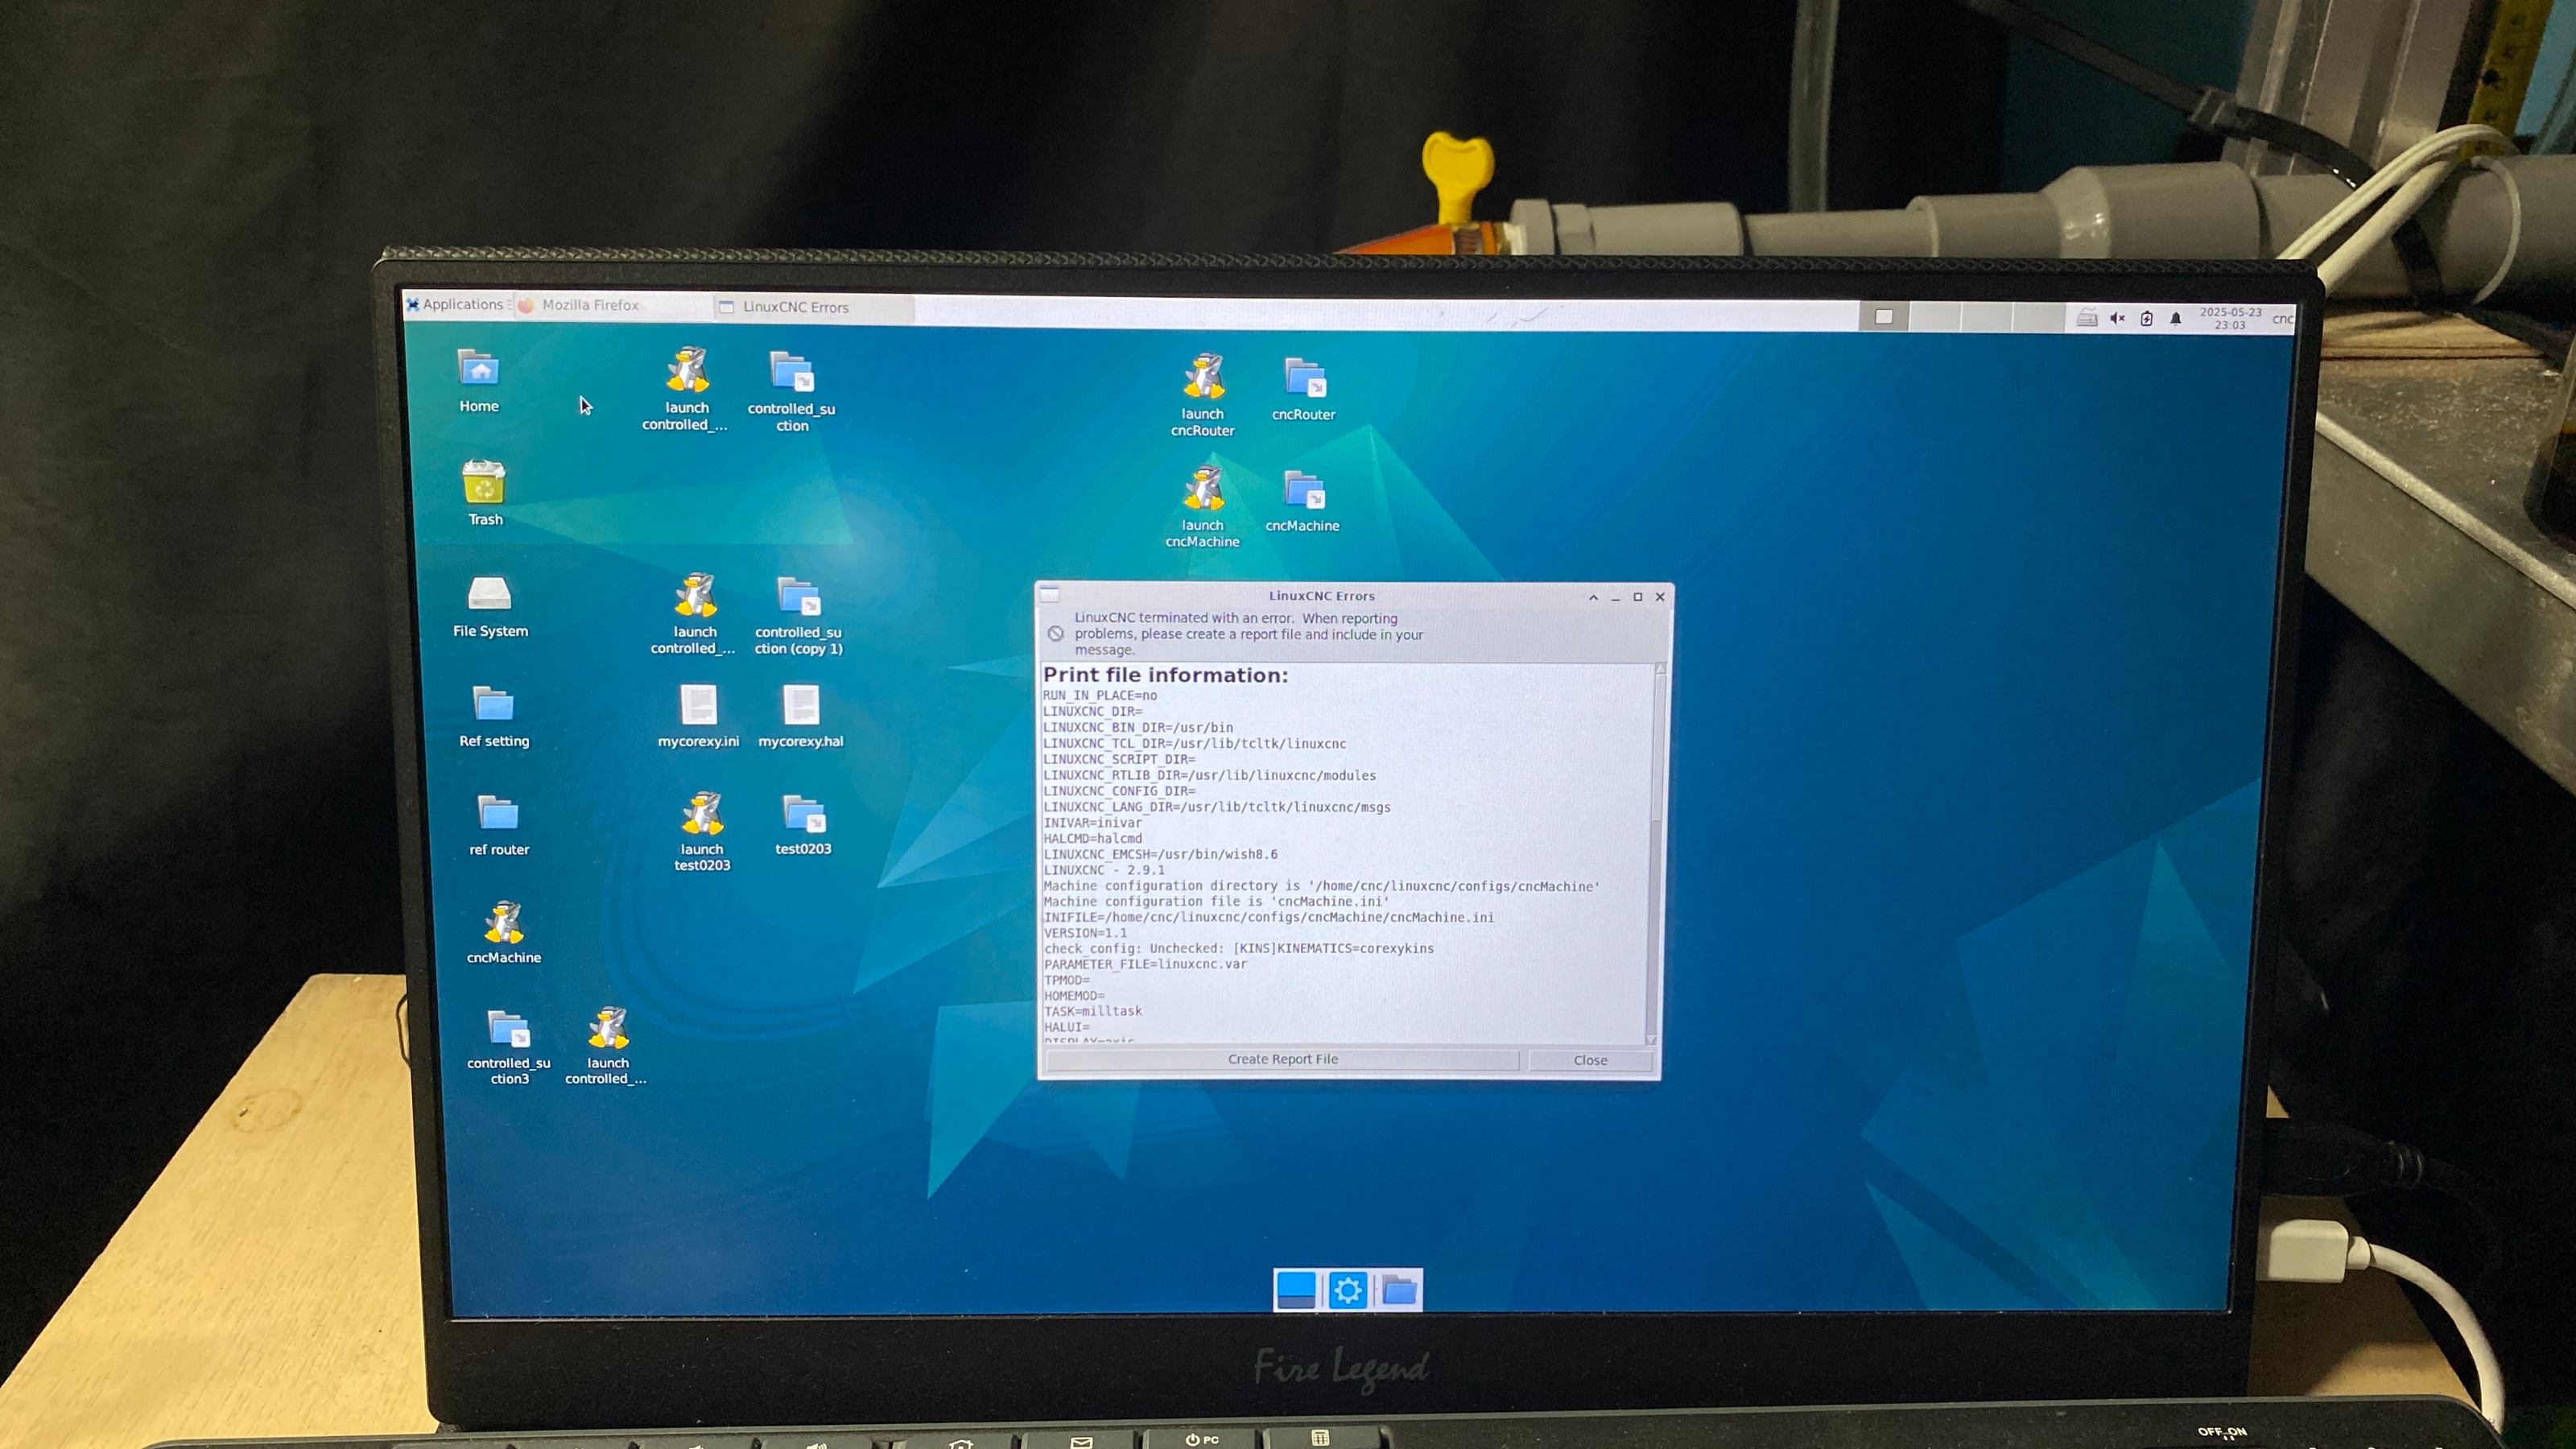Click Create Report File button
The height and width of the screenshot is (1449, 2576).
click(x=1283, y=1059)
